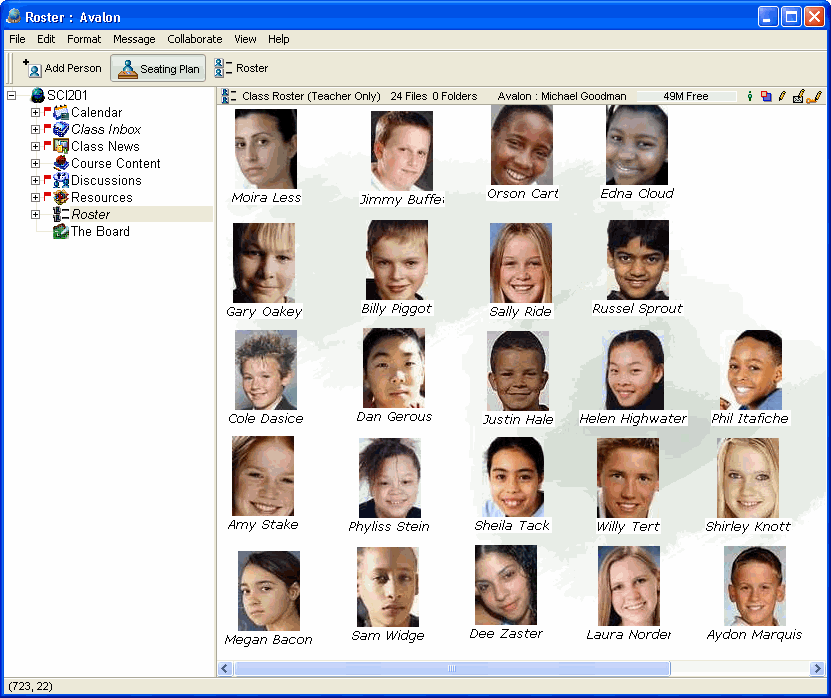Select Sally Ride's photo thumbnail
The height and width of the screenshot is (698, 831).
click(x=520, y=263)
